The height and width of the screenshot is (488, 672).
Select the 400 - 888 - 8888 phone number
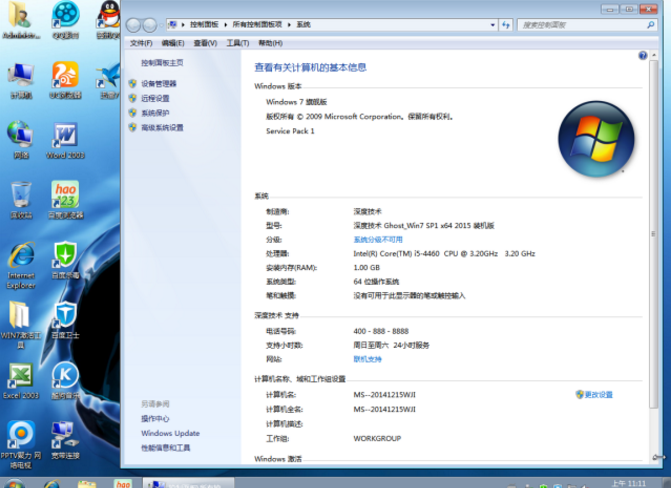(381, 331)
